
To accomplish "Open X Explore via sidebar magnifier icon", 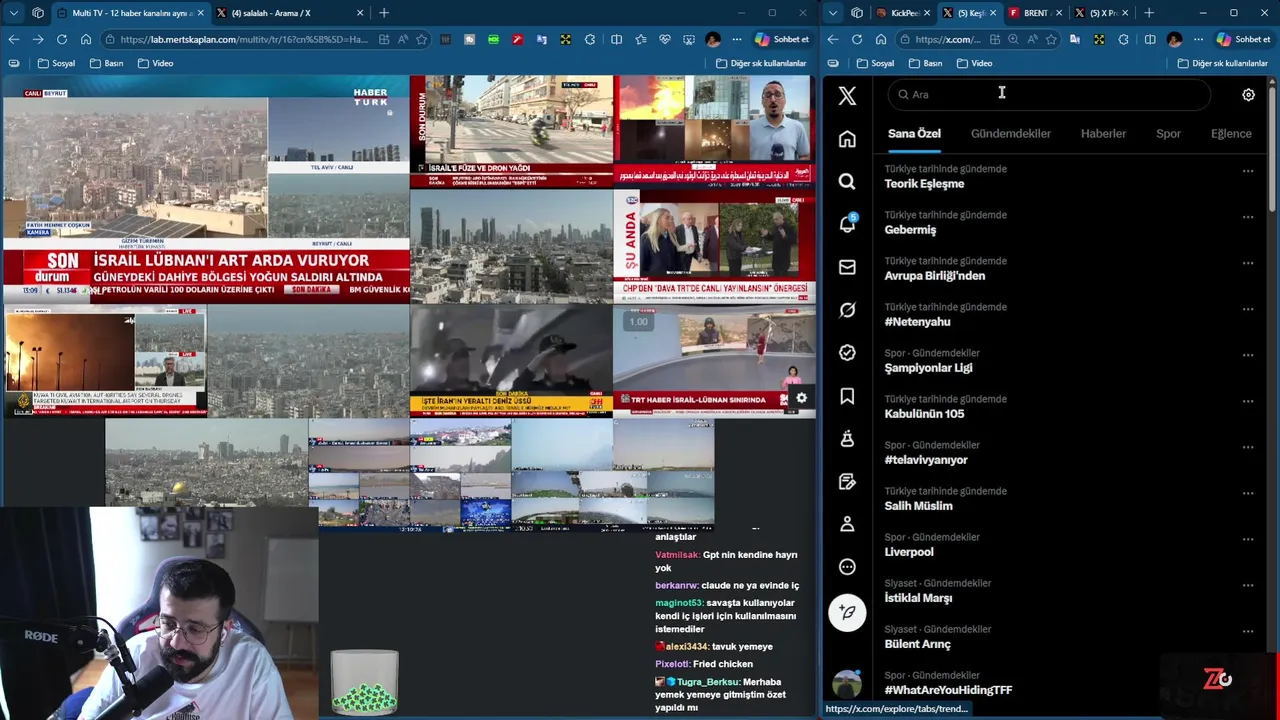I will coord(847,182).
